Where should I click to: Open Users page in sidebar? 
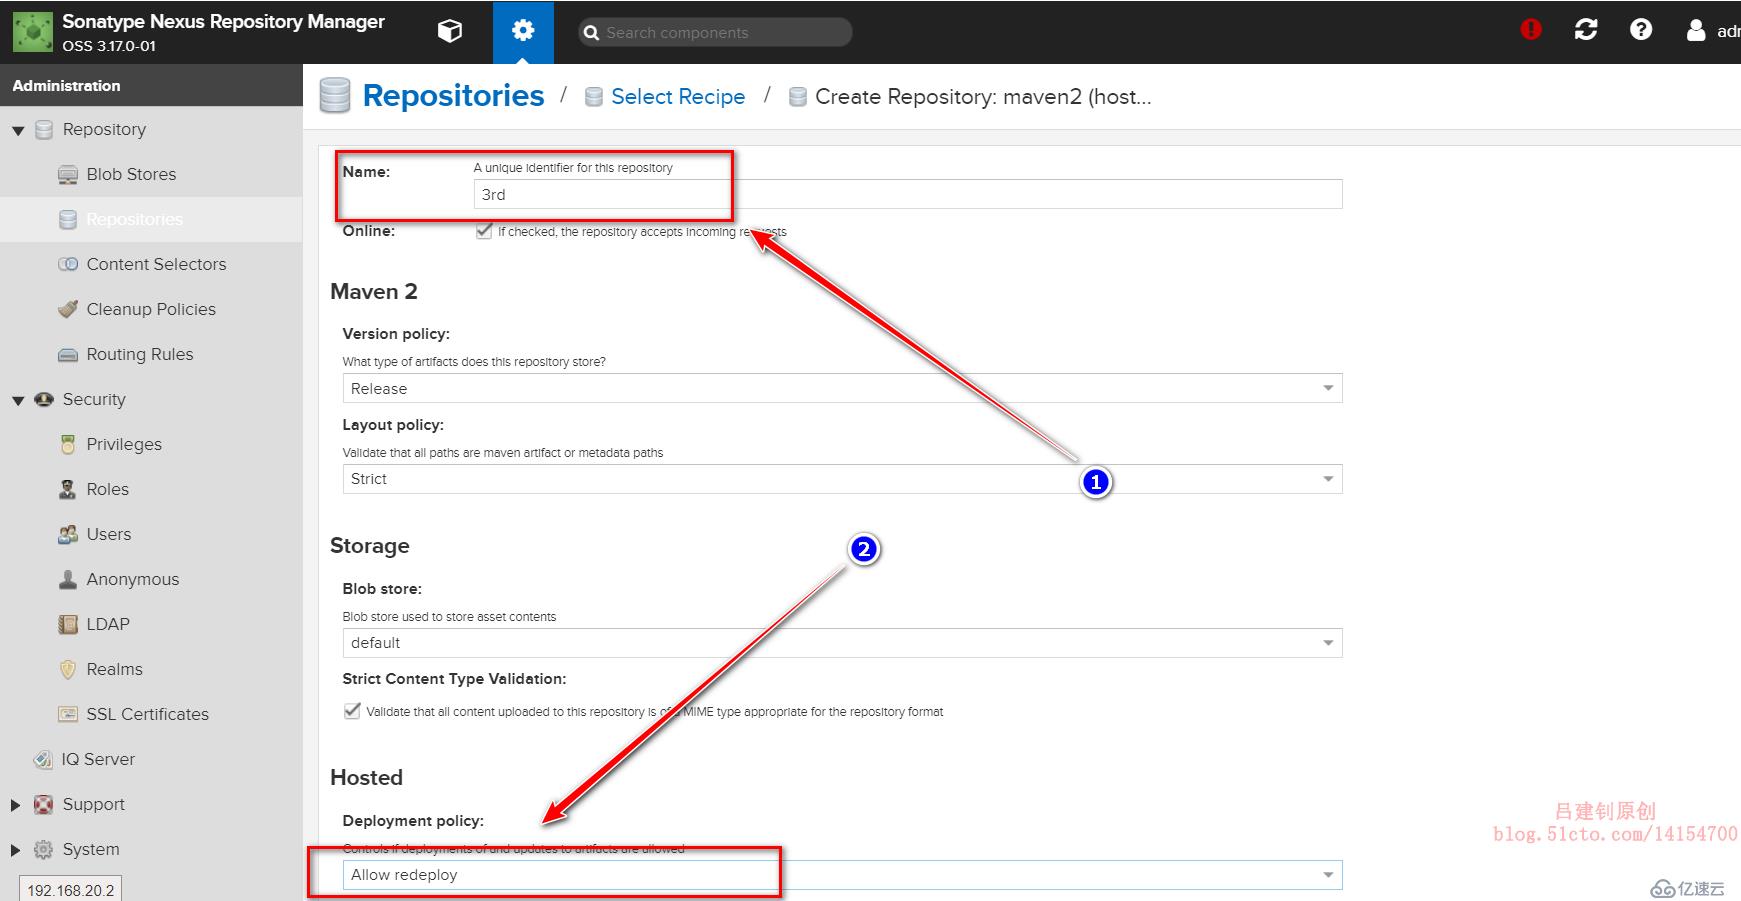pos(109,534)
